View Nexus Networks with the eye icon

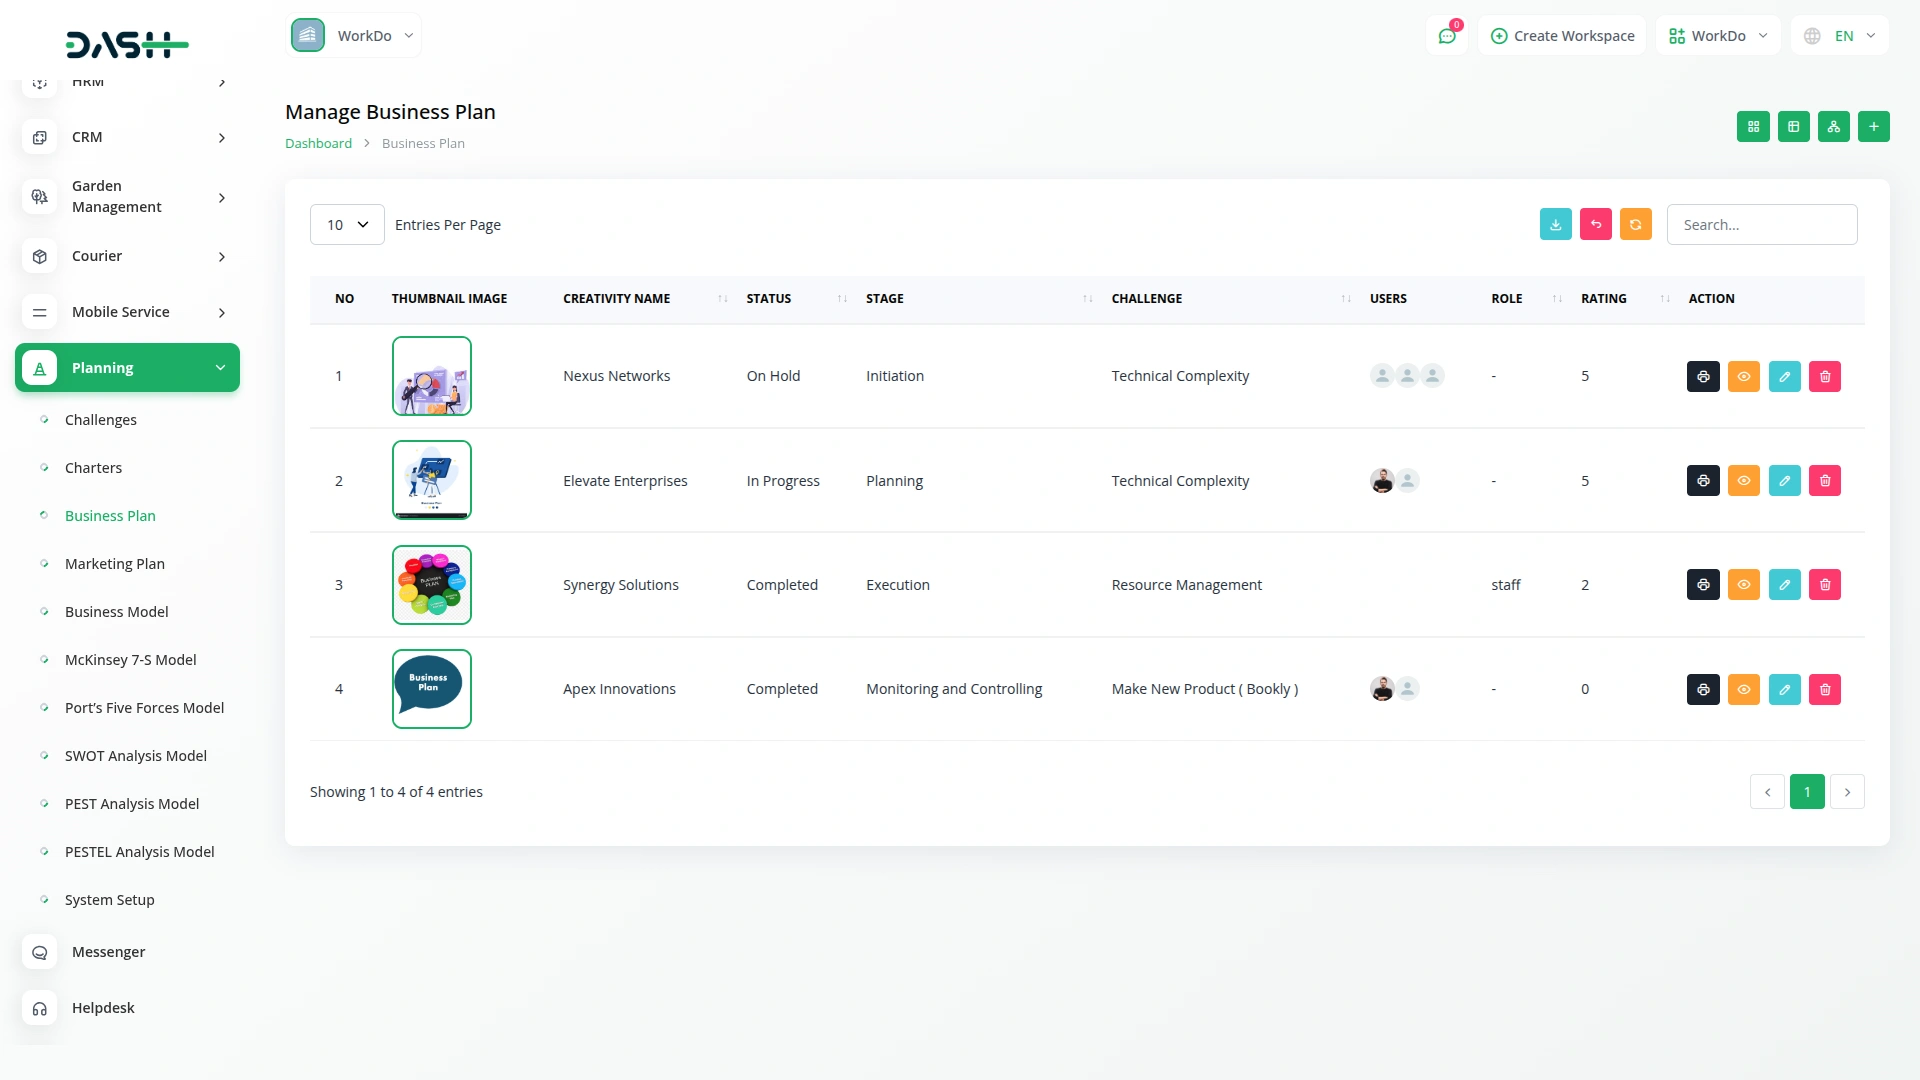coord(1743,377)
